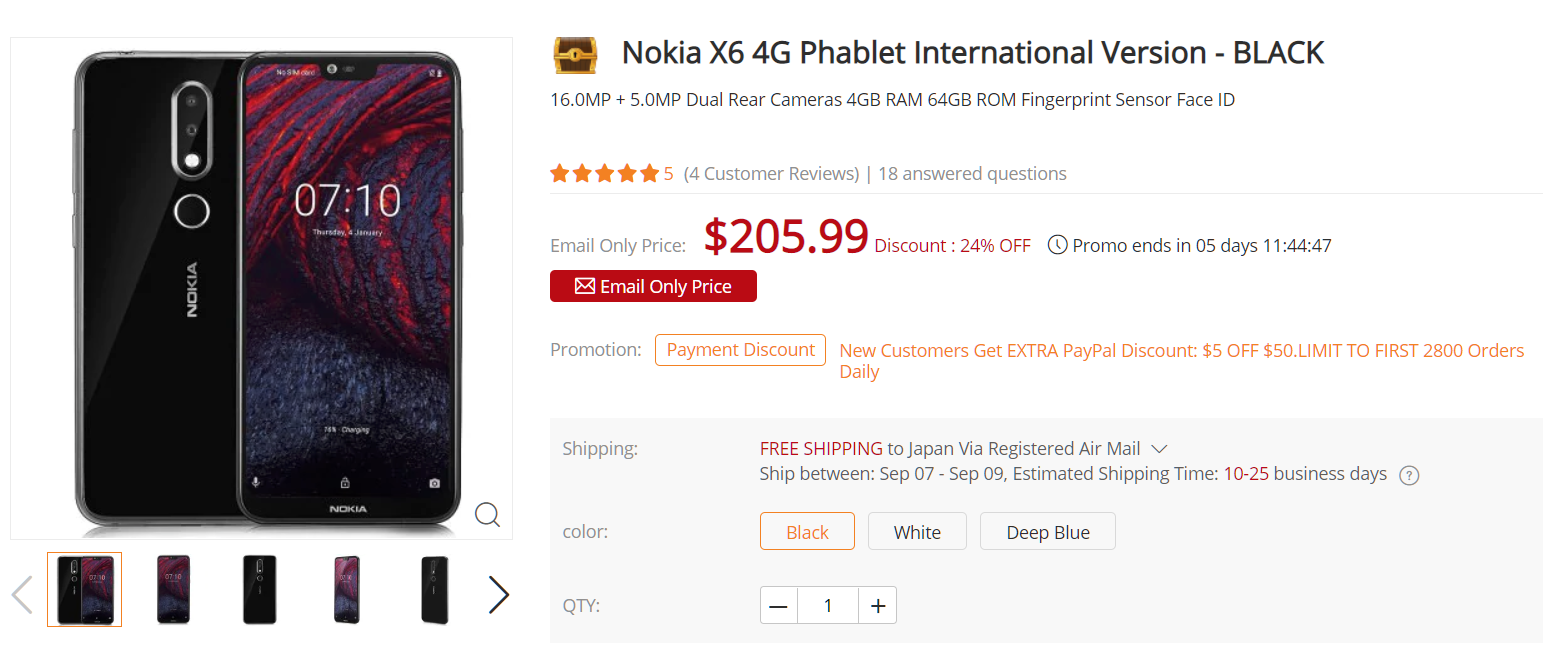1546x657 pixels.
Task: Expand the Registered Air Mail shipping dropdown
Action: click(1160, 449)
